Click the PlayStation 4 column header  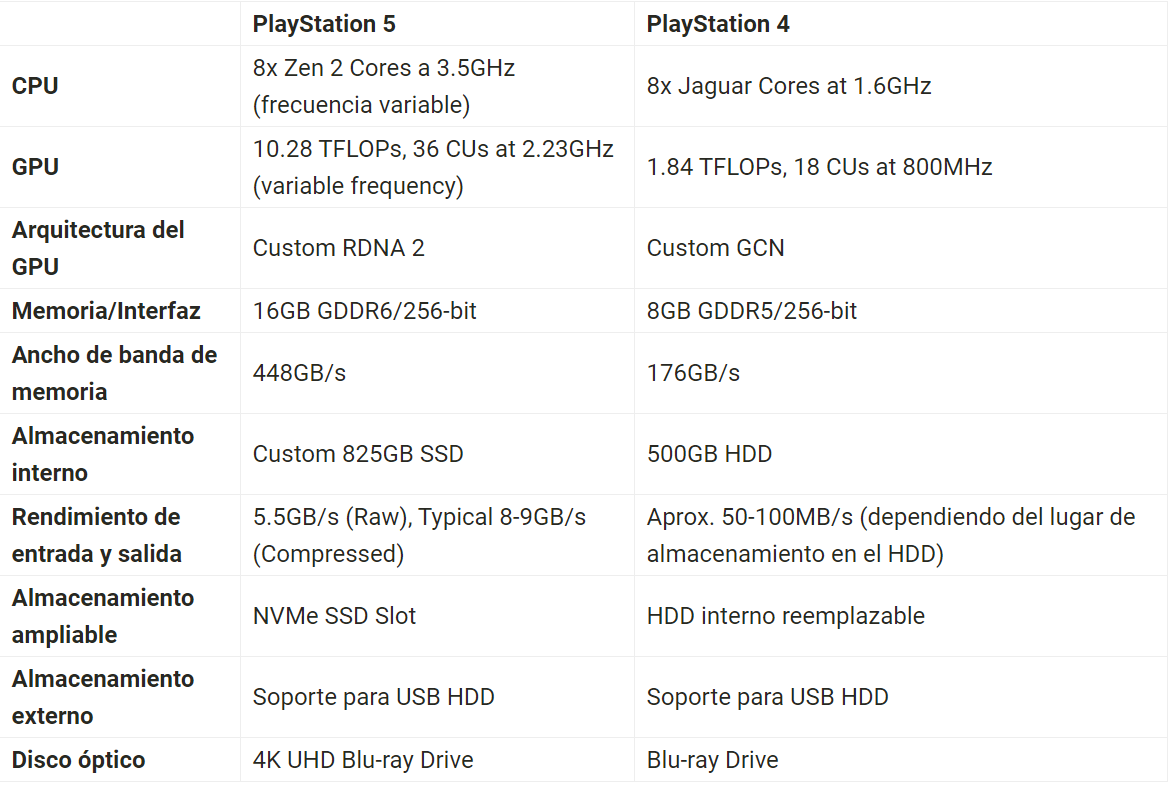pyautogui.click(x=718, y=24)
